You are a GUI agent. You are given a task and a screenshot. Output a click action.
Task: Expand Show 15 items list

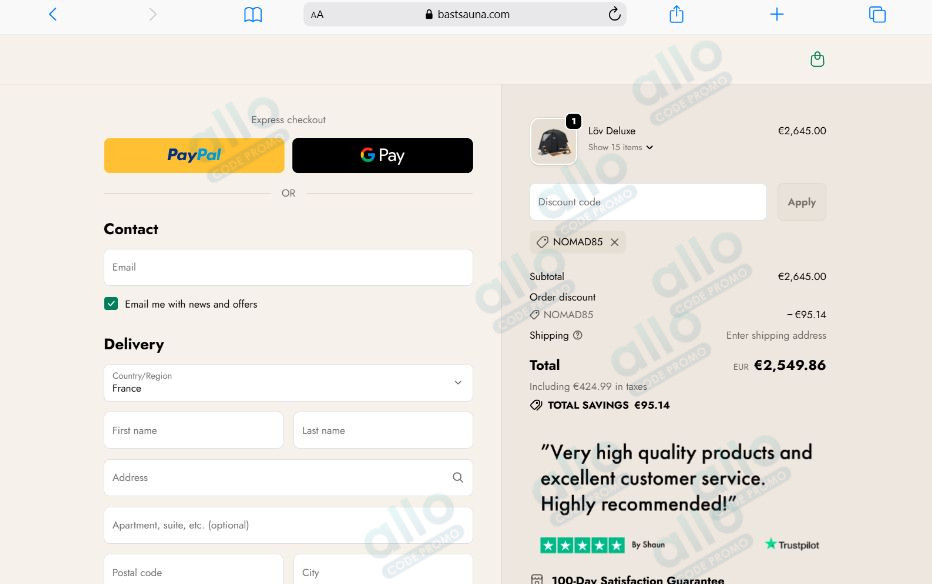point(620,147)
